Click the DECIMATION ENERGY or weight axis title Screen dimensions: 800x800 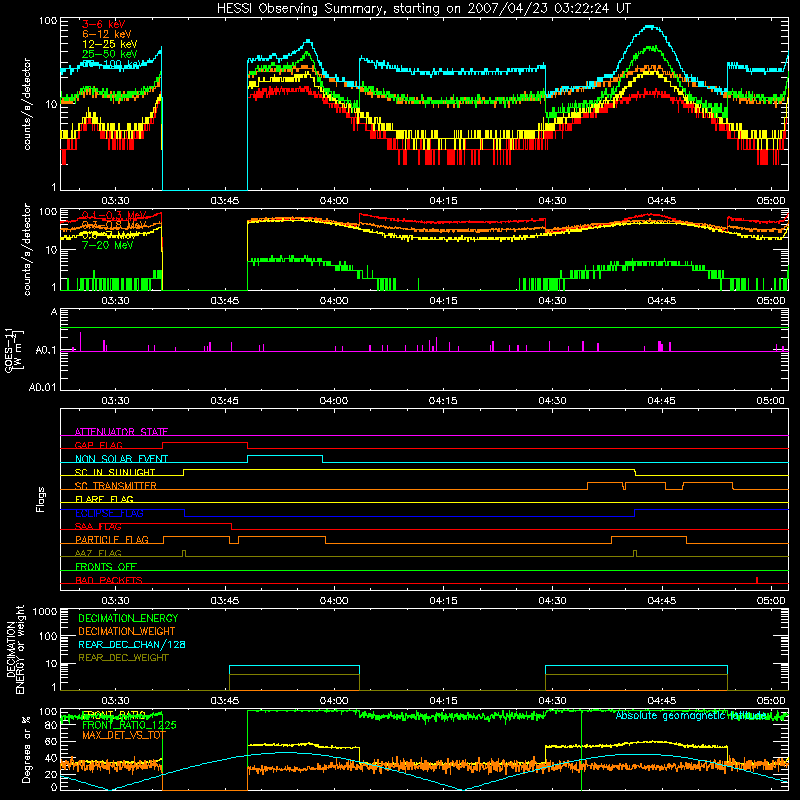(15, 650)
